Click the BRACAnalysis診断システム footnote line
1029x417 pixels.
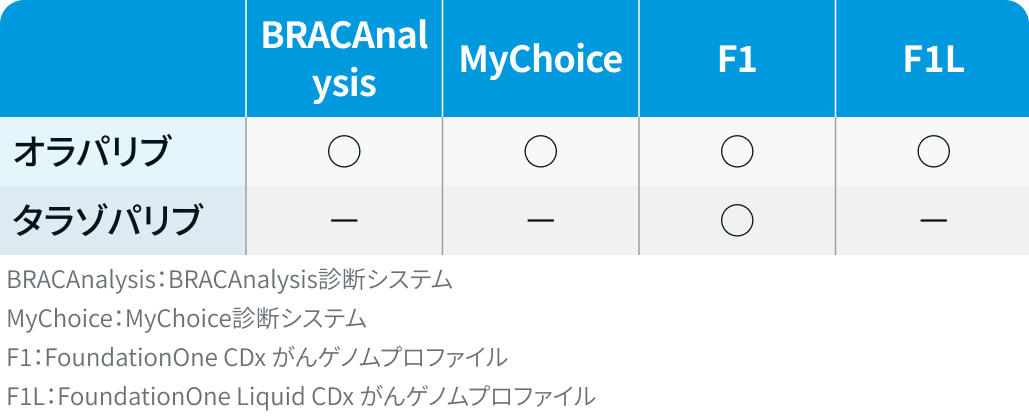click(x=229, y=279)
